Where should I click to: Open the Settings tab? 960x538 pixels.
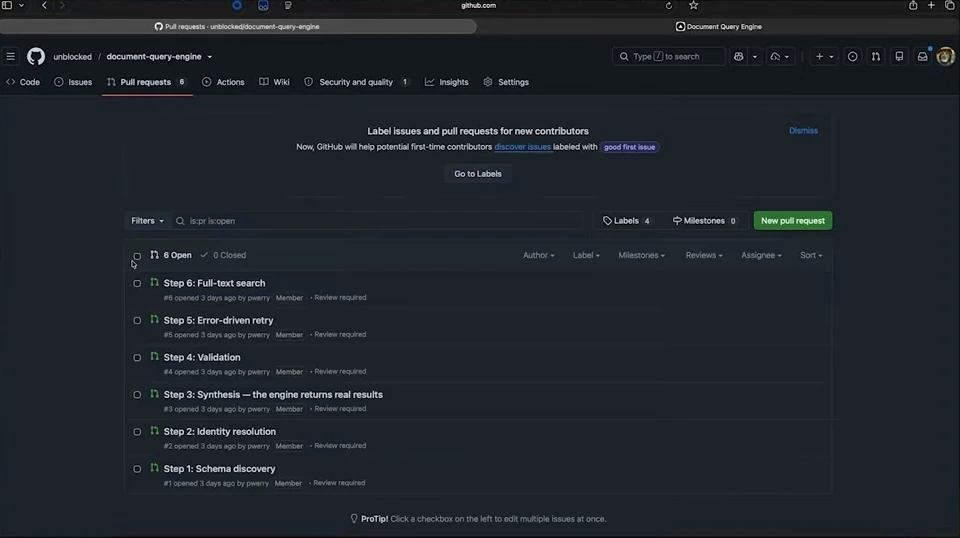(x=506, y=82)
